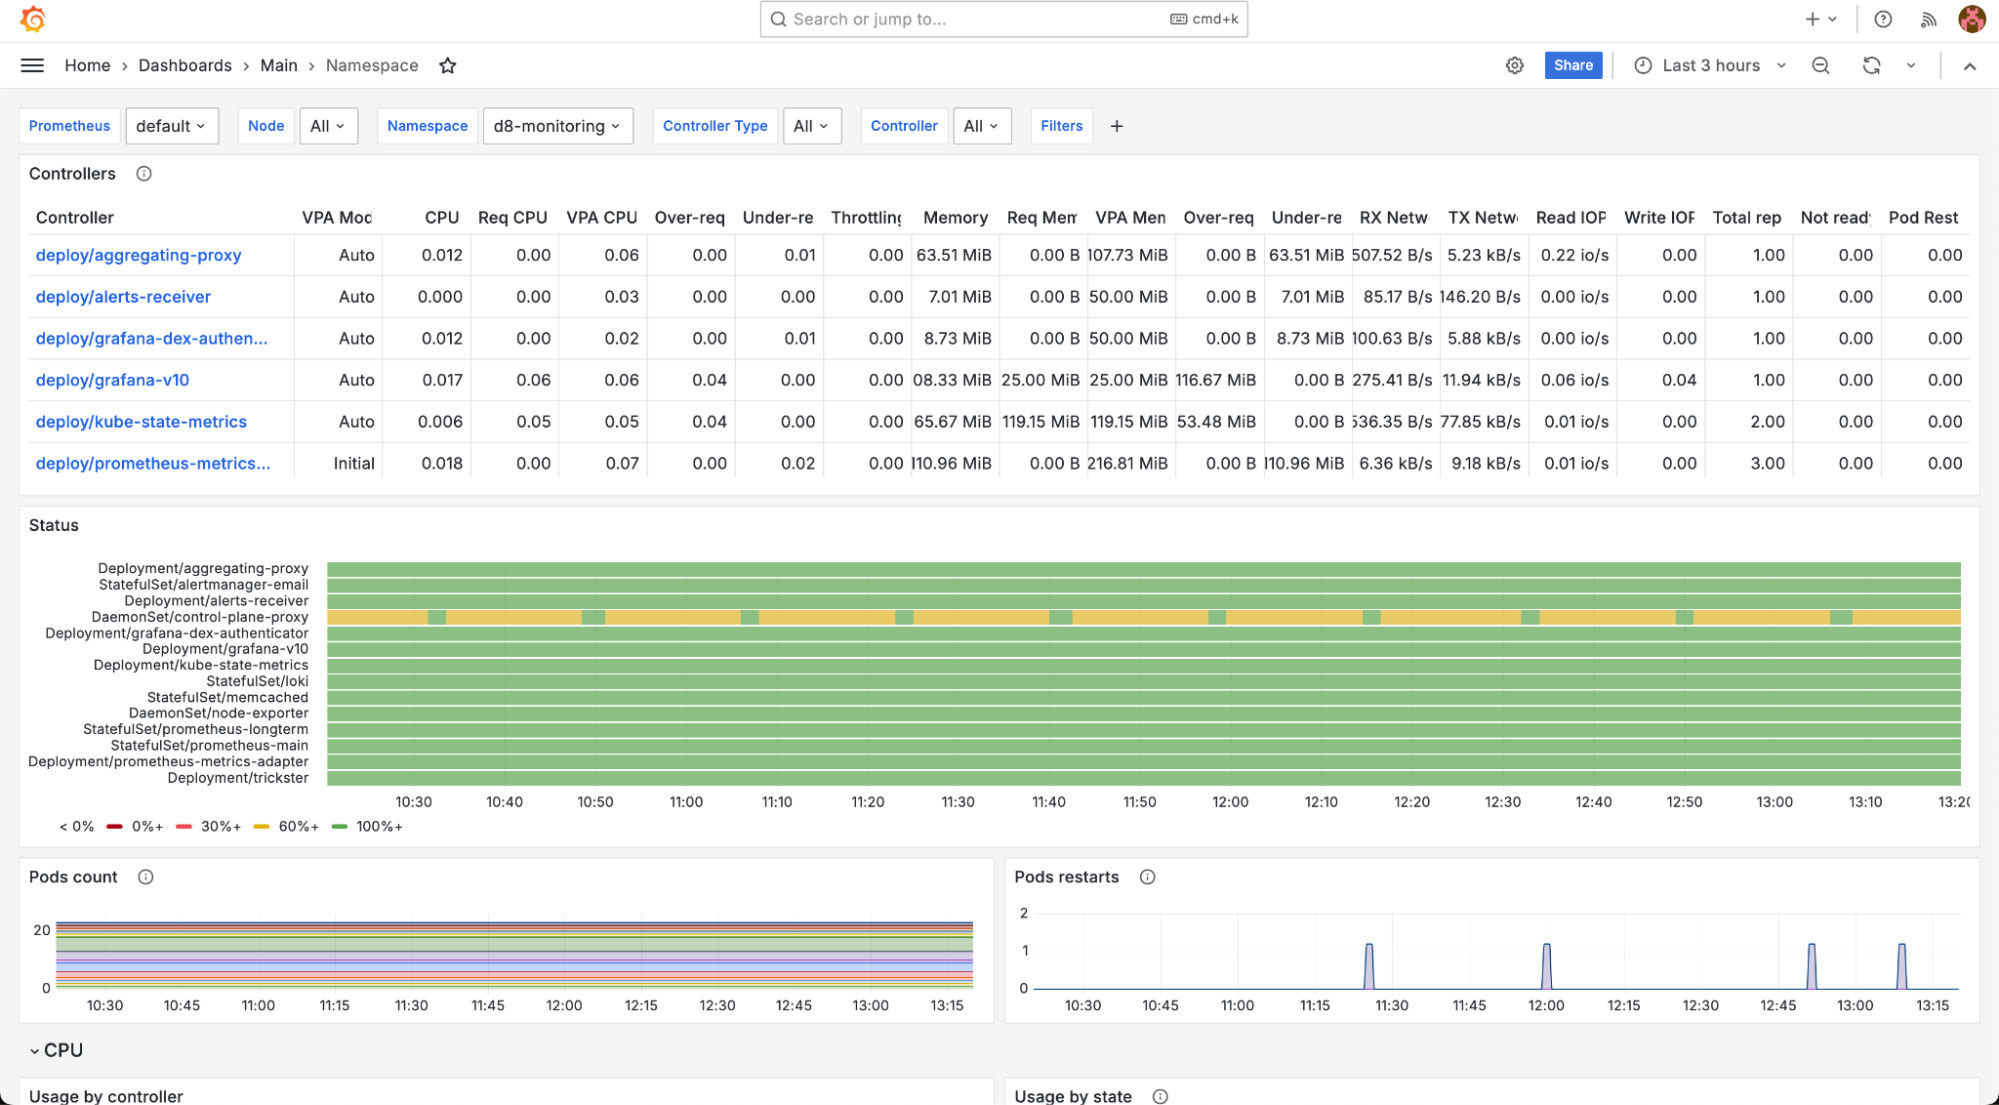1999x1105 pixels.
Task: Show Controllers panel info tooltip icon
Action: click(x=144, y=174)
